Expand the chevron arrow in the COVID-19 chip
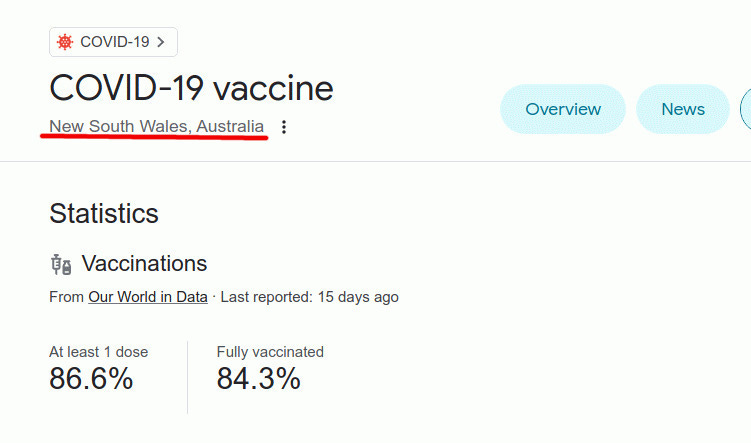Image resolution: width=751 pixels, height=443 pixels. [x=161, y=42]
